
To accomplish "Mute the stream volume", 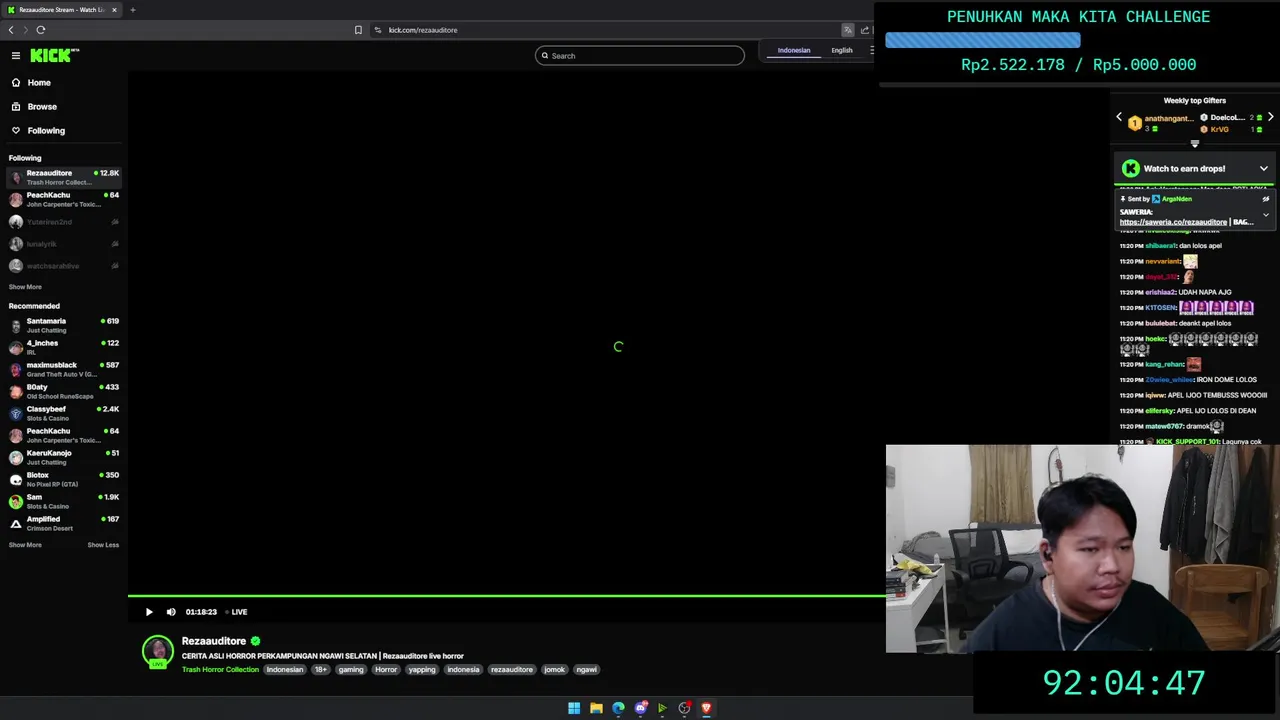I will tap(171, 612).
